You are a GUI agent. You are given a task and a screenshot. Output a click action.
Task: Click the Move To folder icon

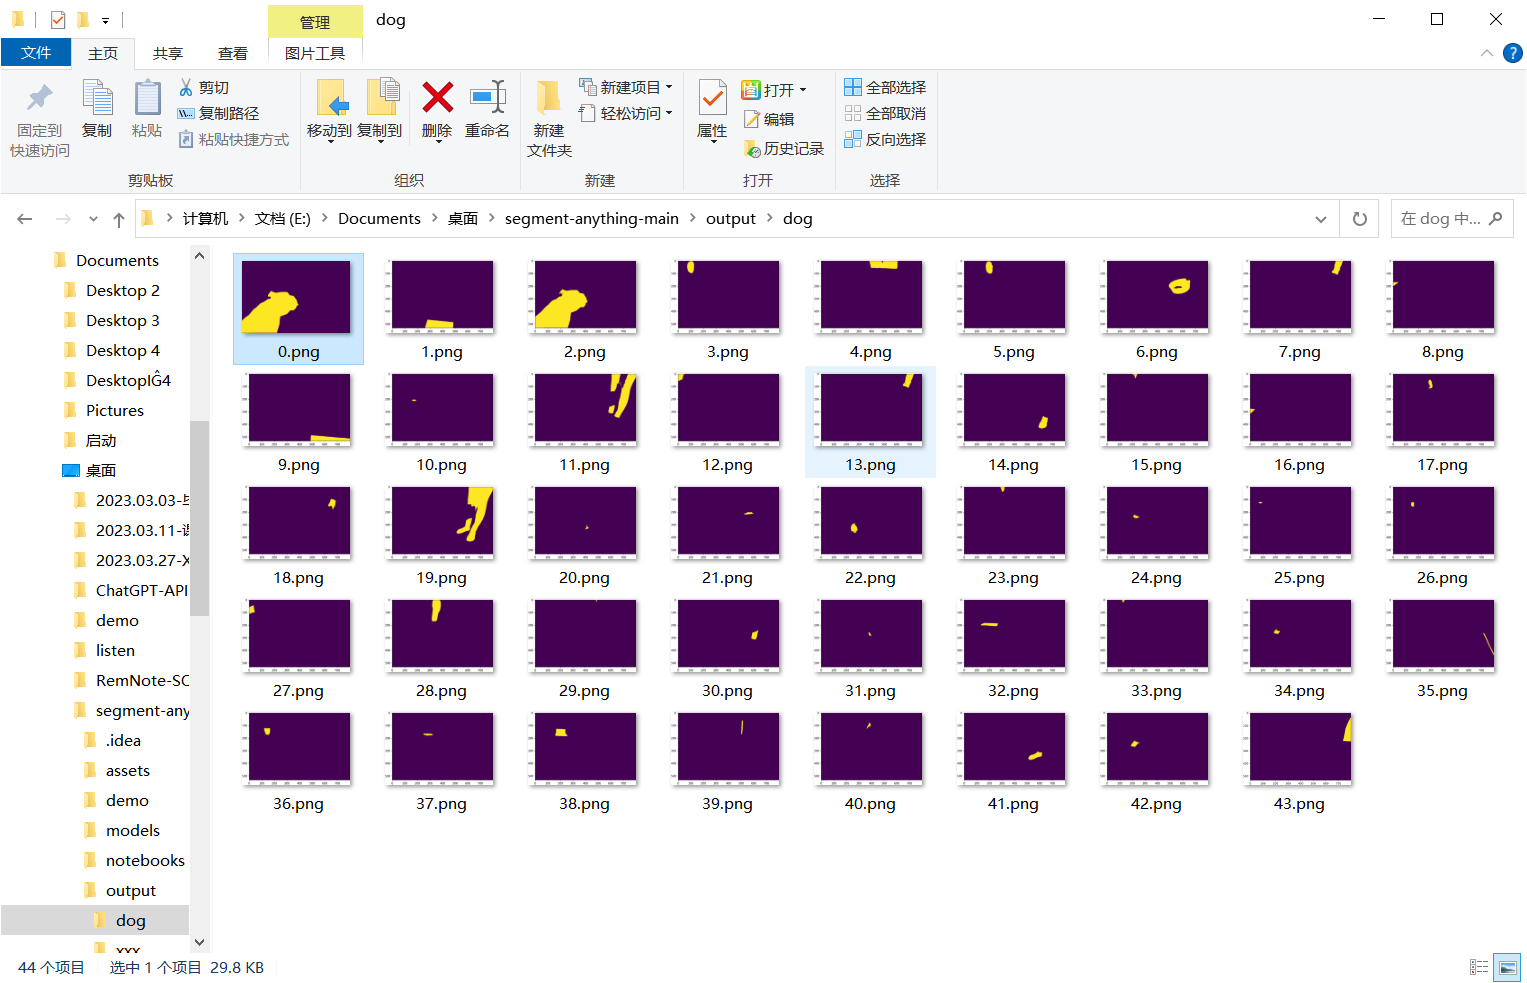pyautogui.click(x=331, y=98)
